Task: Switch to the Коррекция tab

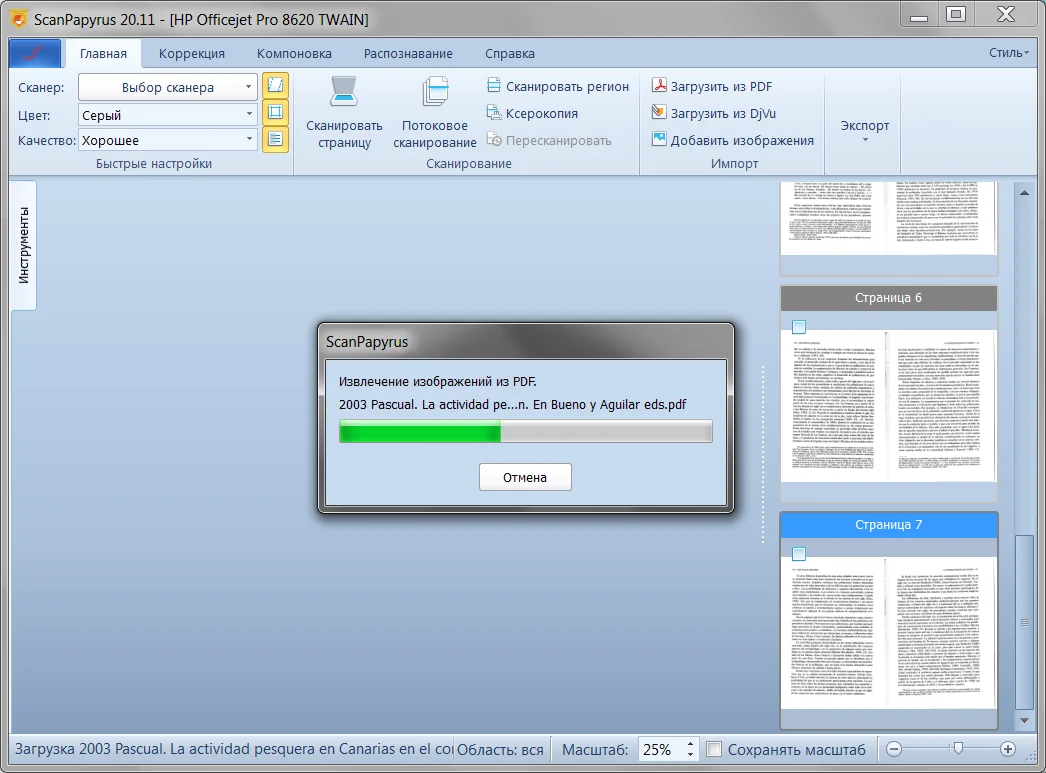Action: click(191, 54)
